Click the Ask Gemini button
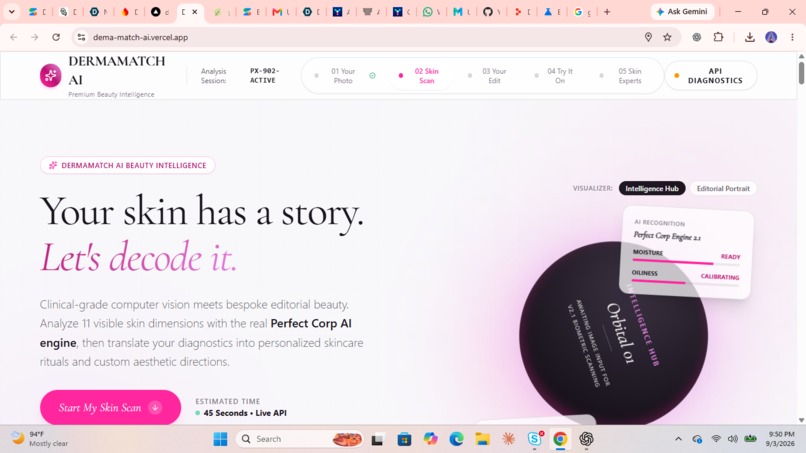The height and width of the screenshot is (453, 806). 682,12
